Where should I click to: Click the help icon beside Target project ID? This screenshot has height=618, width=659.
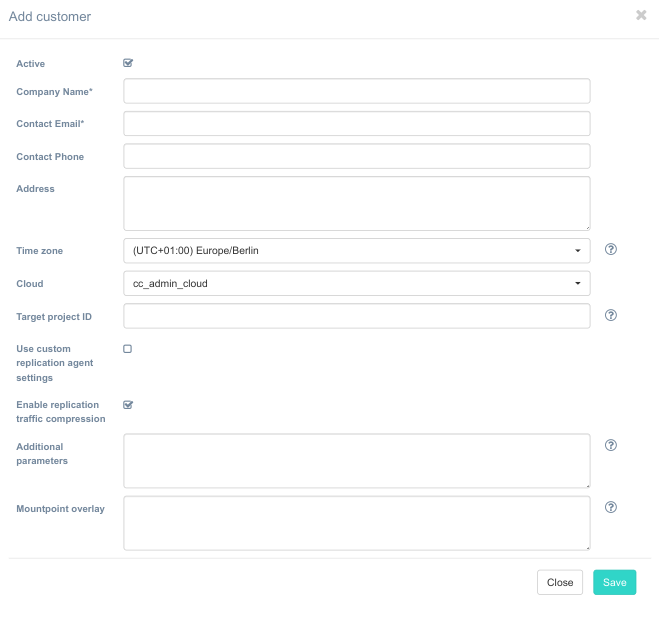611,315
